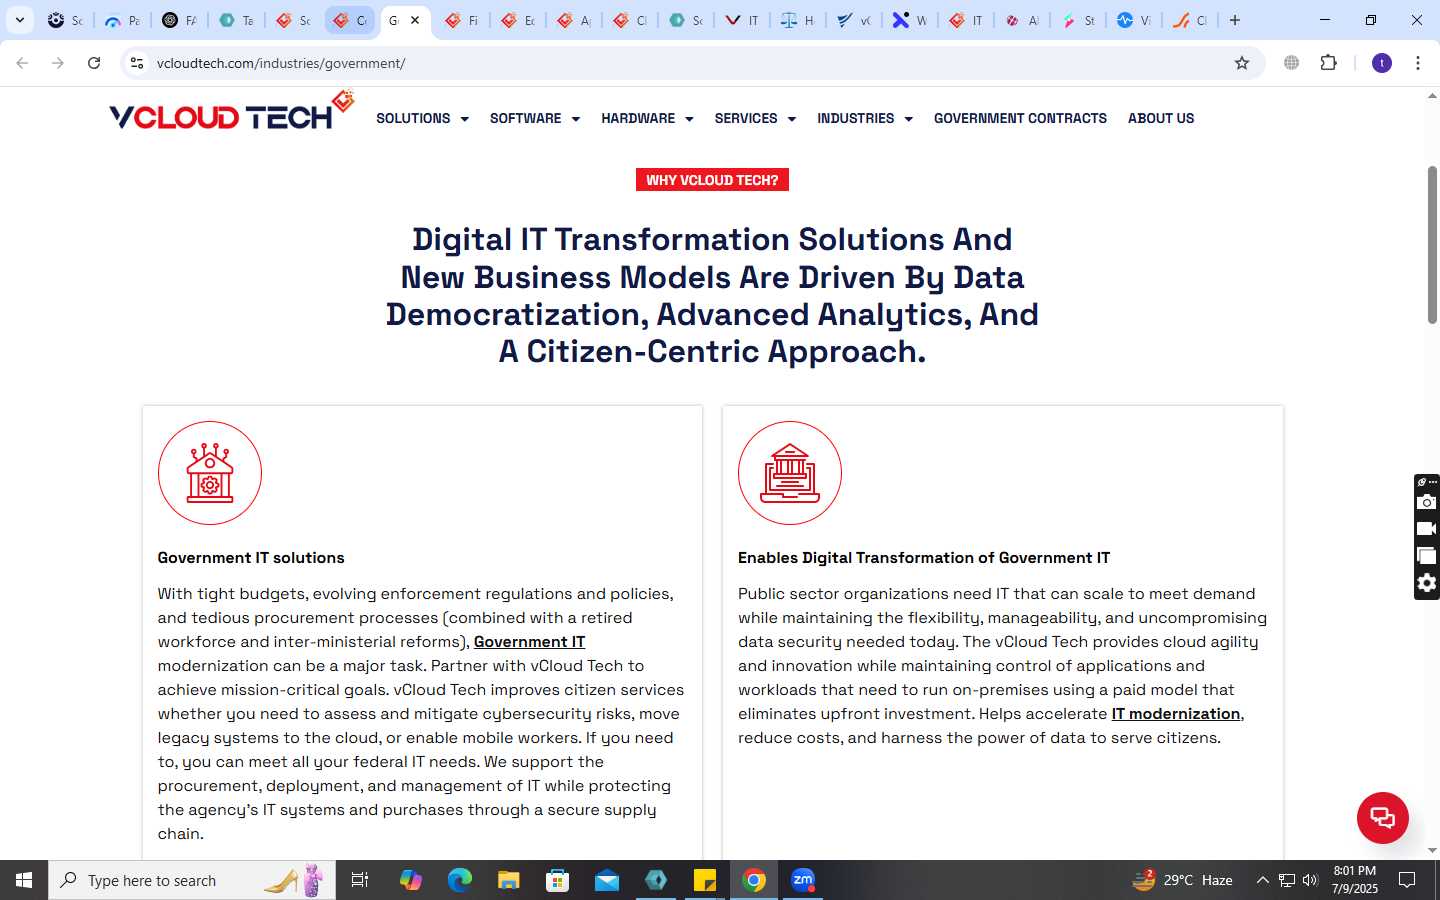Open the tab search dropdown arrow

pos(19,20)
